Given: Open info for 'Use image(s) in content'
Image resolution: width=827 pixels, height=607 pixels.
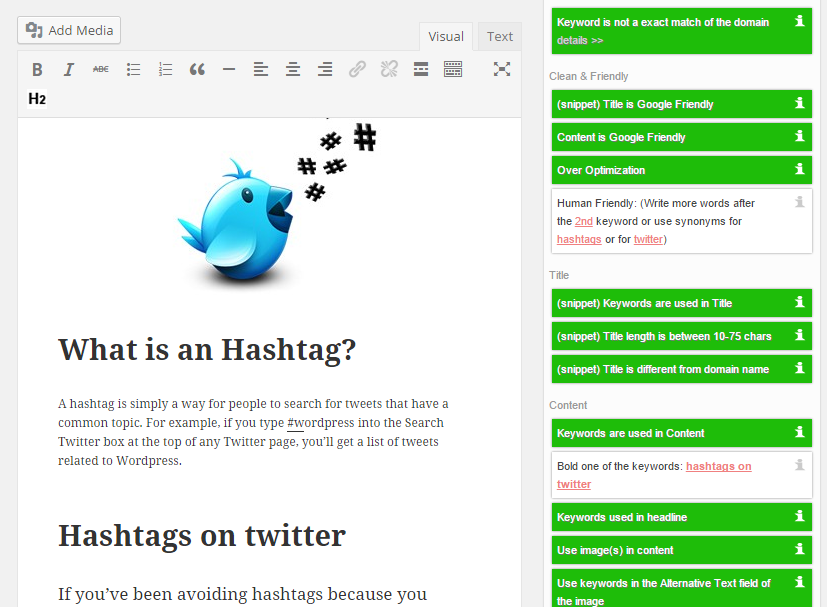Looking at the screenshot, I should [x=800, y=549].
